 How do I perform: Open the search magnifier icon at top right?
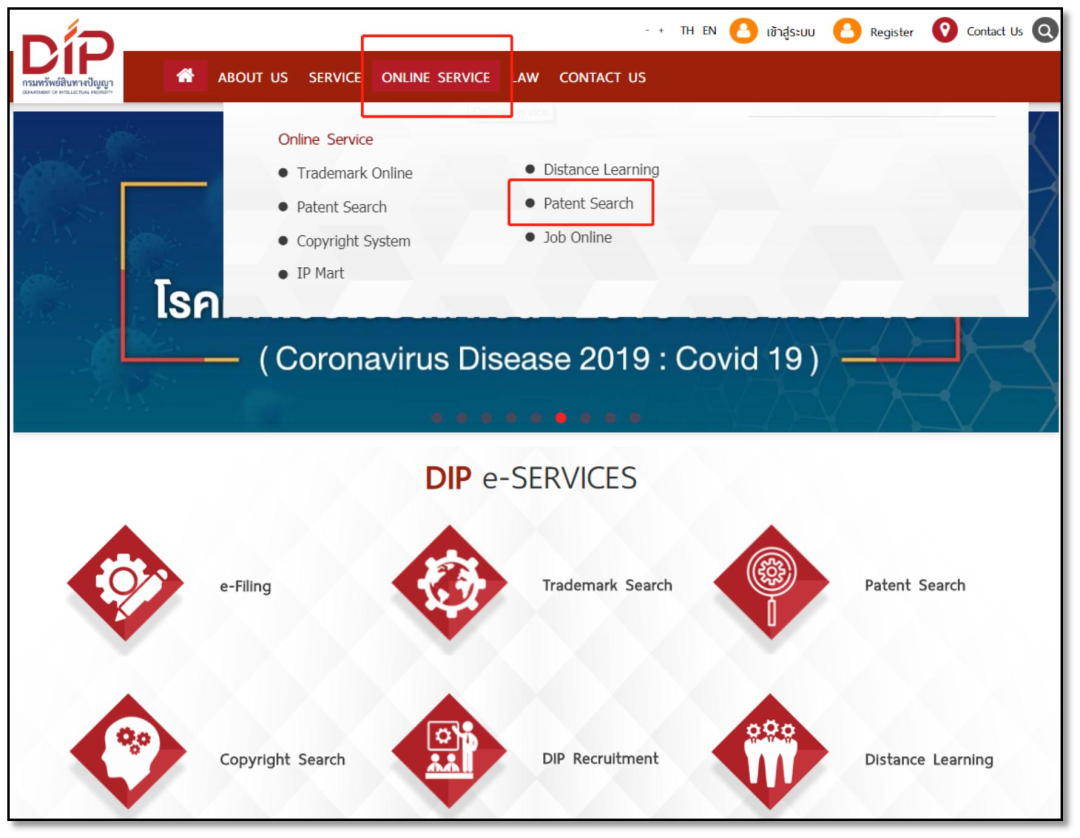[x=1045, y=31]
